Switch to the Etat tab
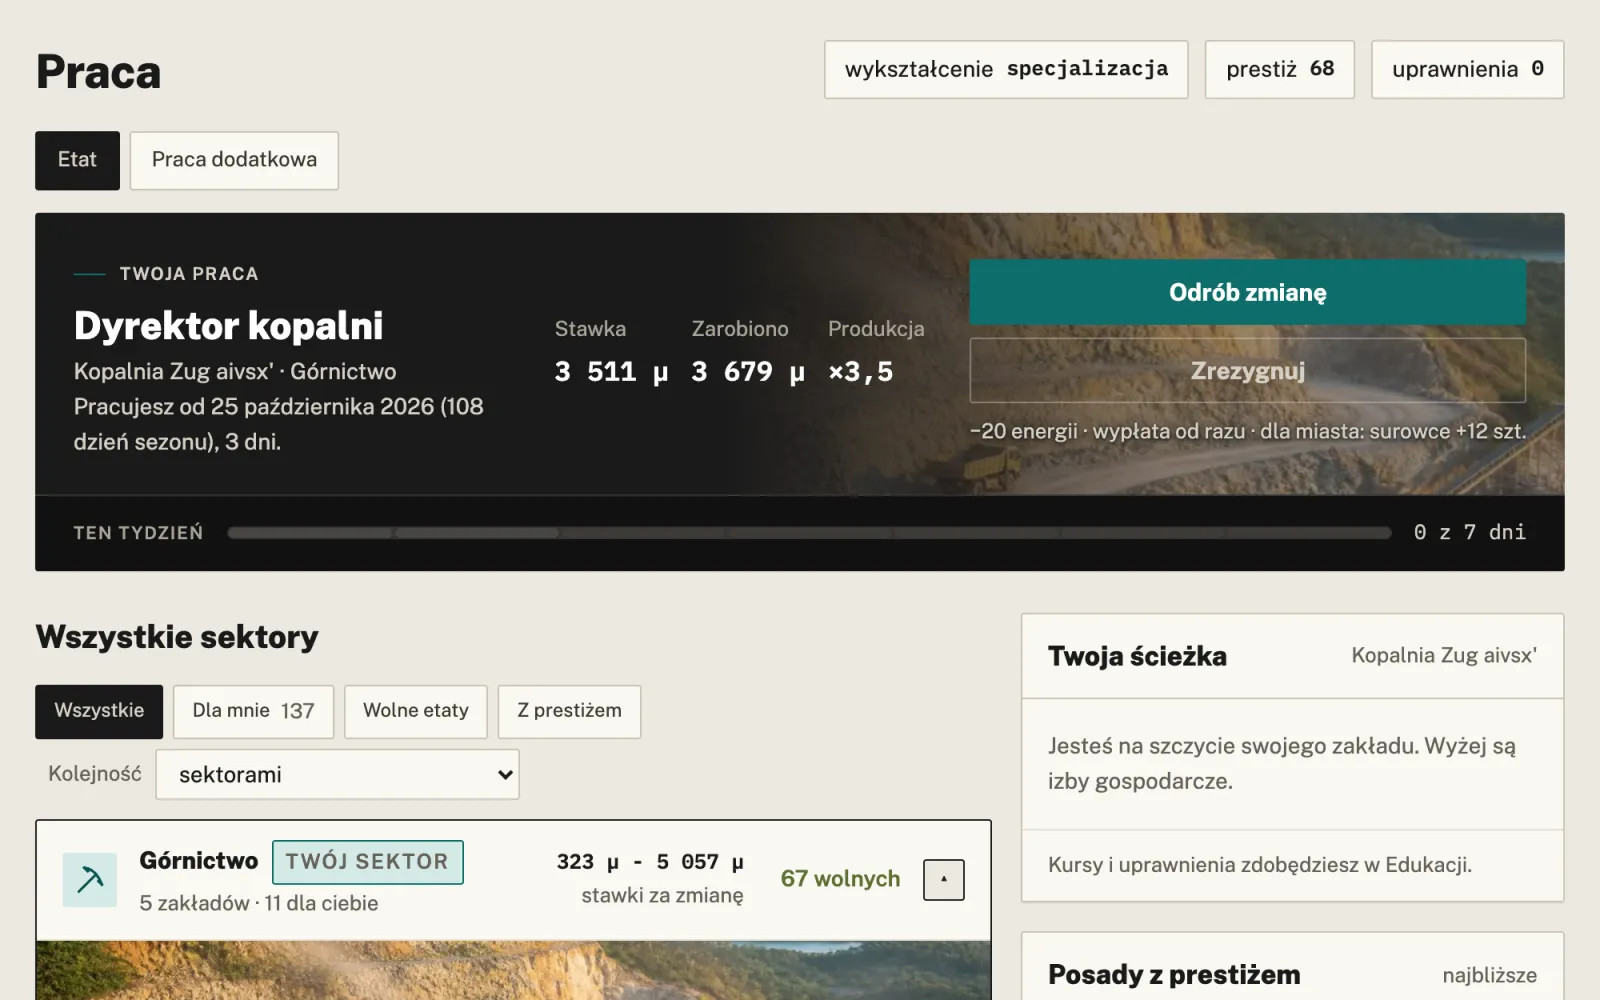Image resolution: width=1600 pixels, height=1000 pixels. click(x=77, y=160)
